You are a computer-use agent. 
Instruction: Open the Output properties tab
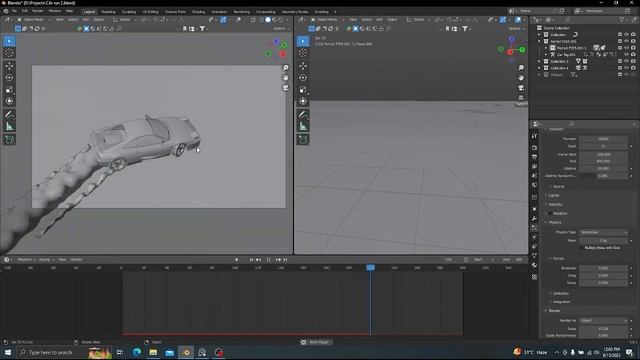tap(534, 157)
